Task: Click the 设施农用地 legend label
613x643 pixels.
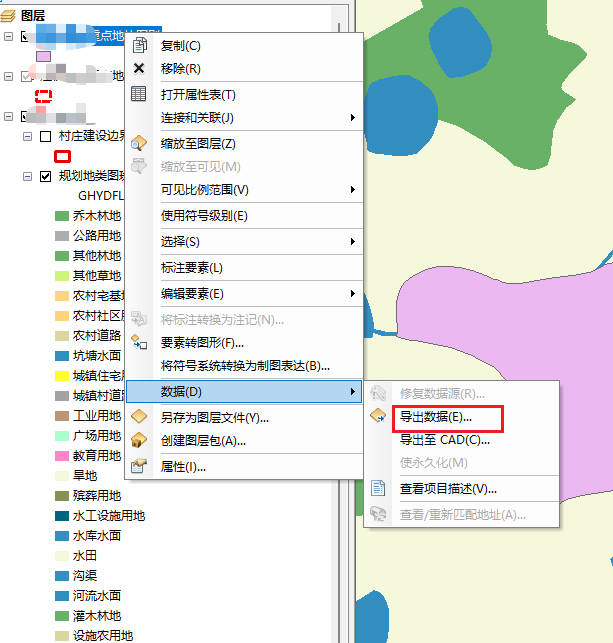Action: pos(103,635)
